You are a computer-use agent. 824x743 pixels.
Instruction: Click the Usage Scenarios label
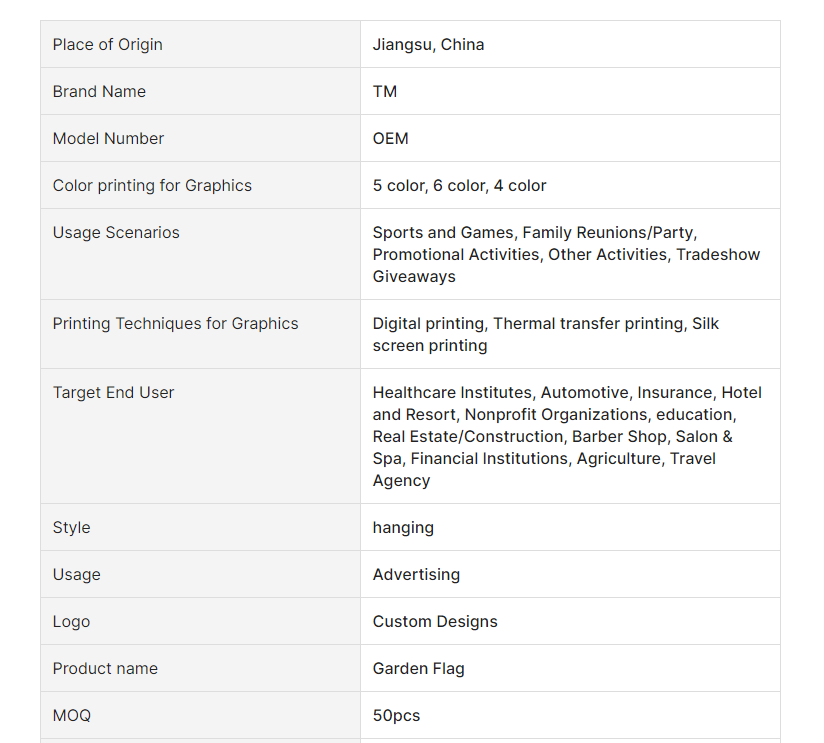116,232
